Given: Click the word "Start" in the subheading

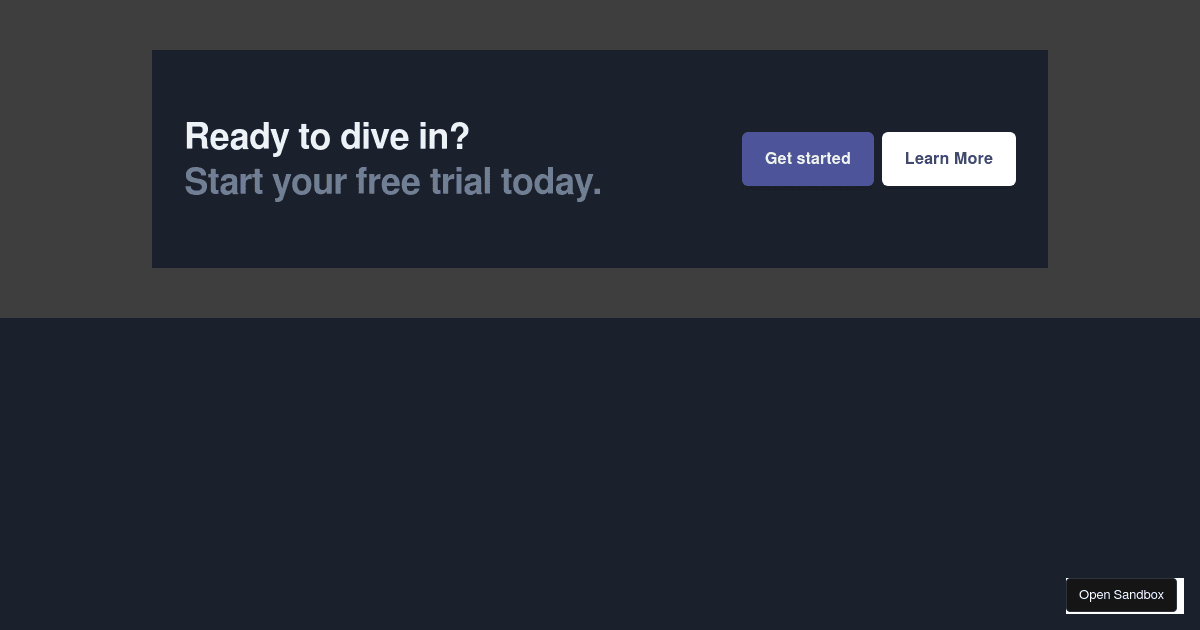Looking at the screenshot, I should tap(223, 182).
